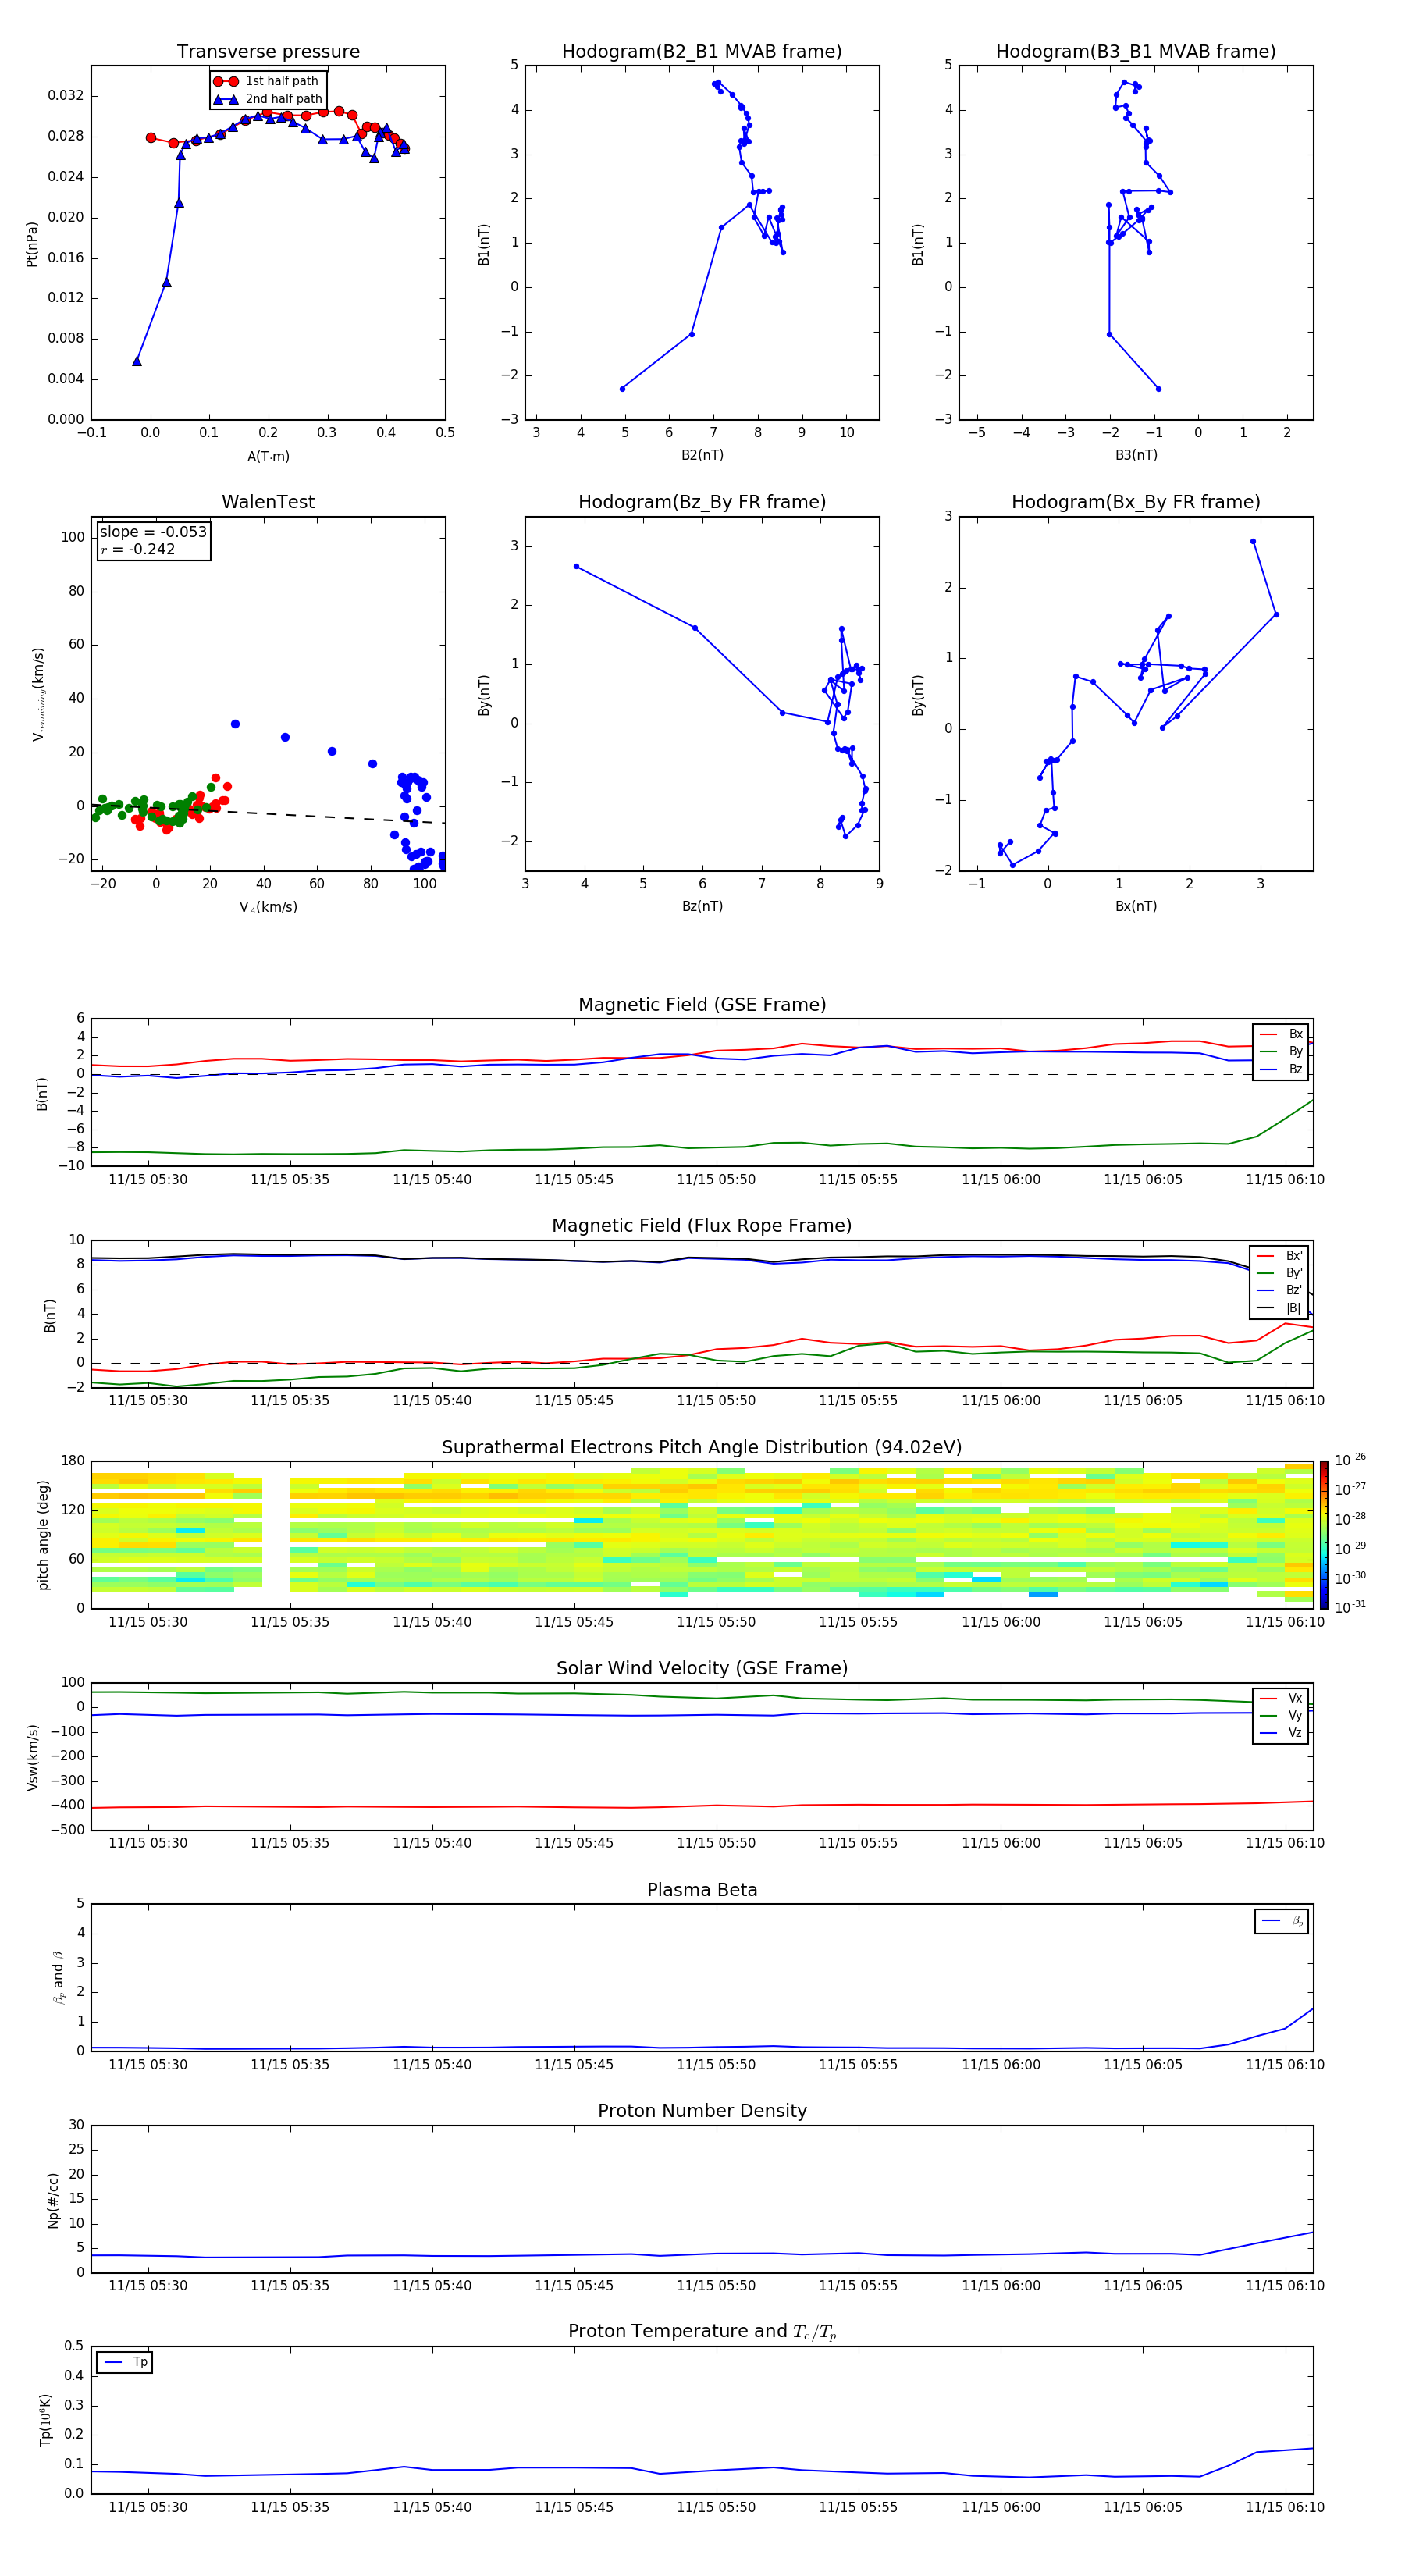
Task: Click the 'r = -0.242' annotation
Action: [138, 549]
